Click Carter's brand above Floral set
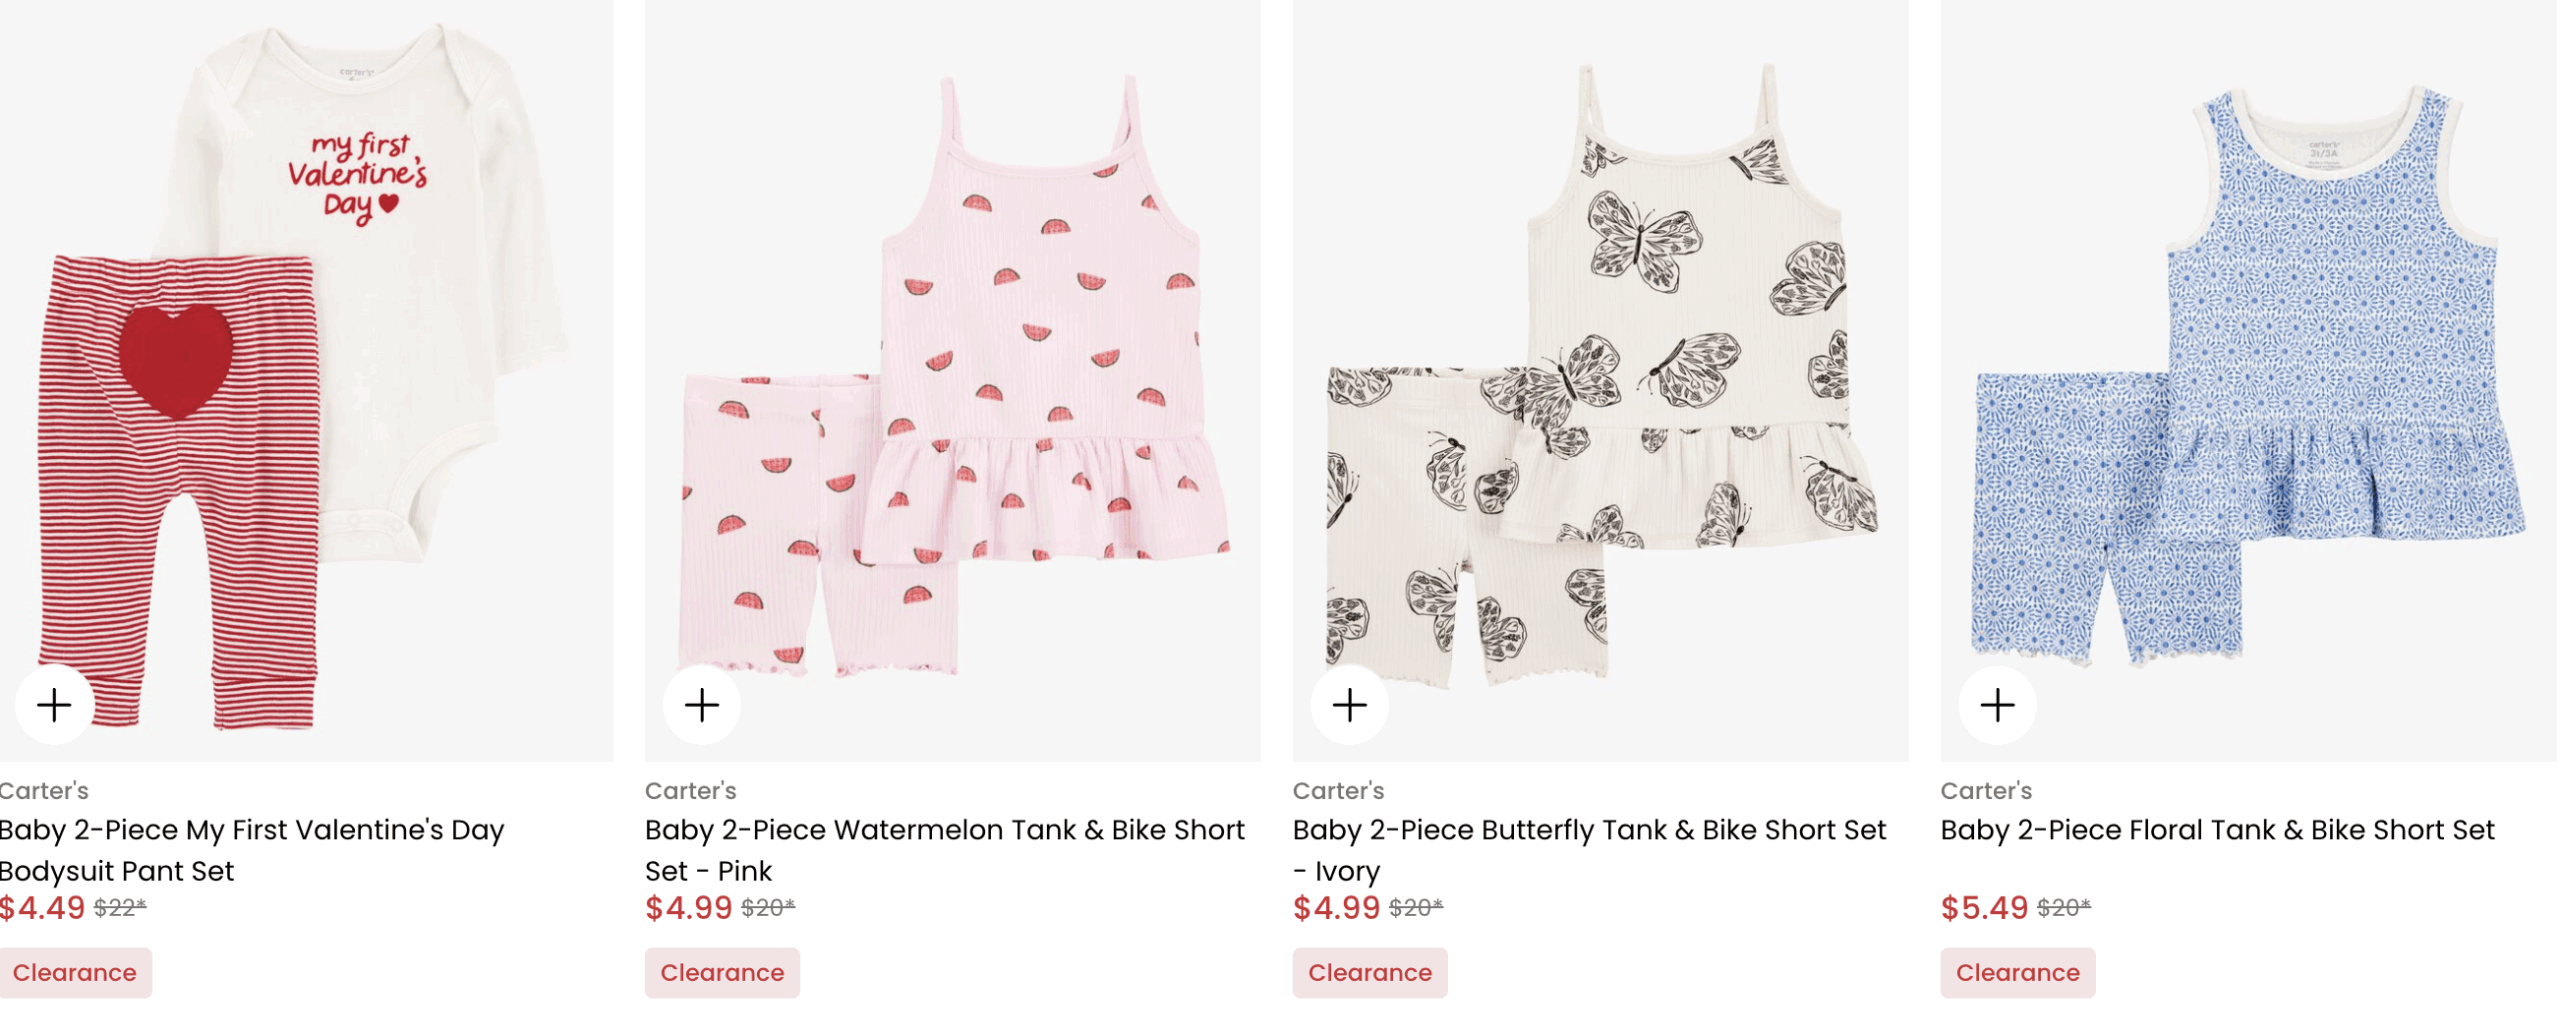 tap(1986, 791)
